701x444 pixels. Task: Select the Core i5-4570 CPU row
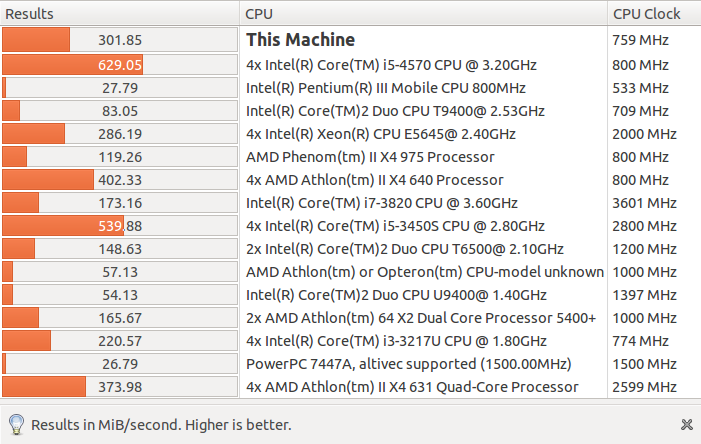(x=350, y=65)
